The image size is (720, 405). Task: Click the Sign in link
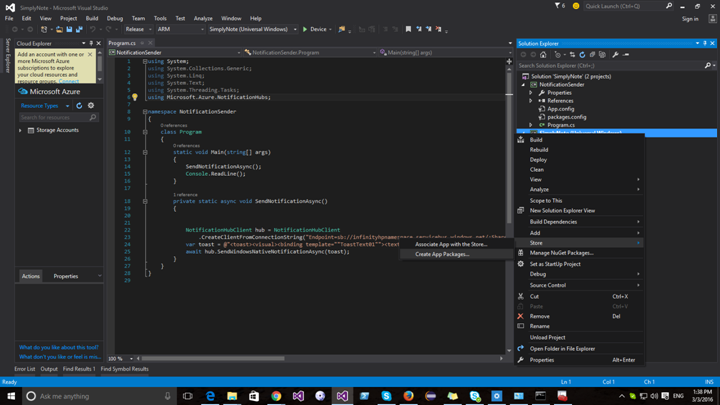pos(690,18)
